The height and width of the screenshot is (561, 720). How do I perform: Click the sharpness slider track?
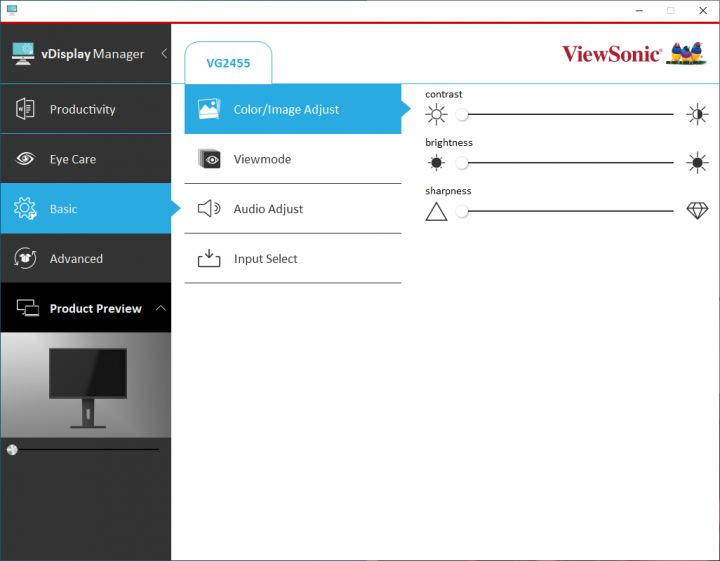point(570,211)
